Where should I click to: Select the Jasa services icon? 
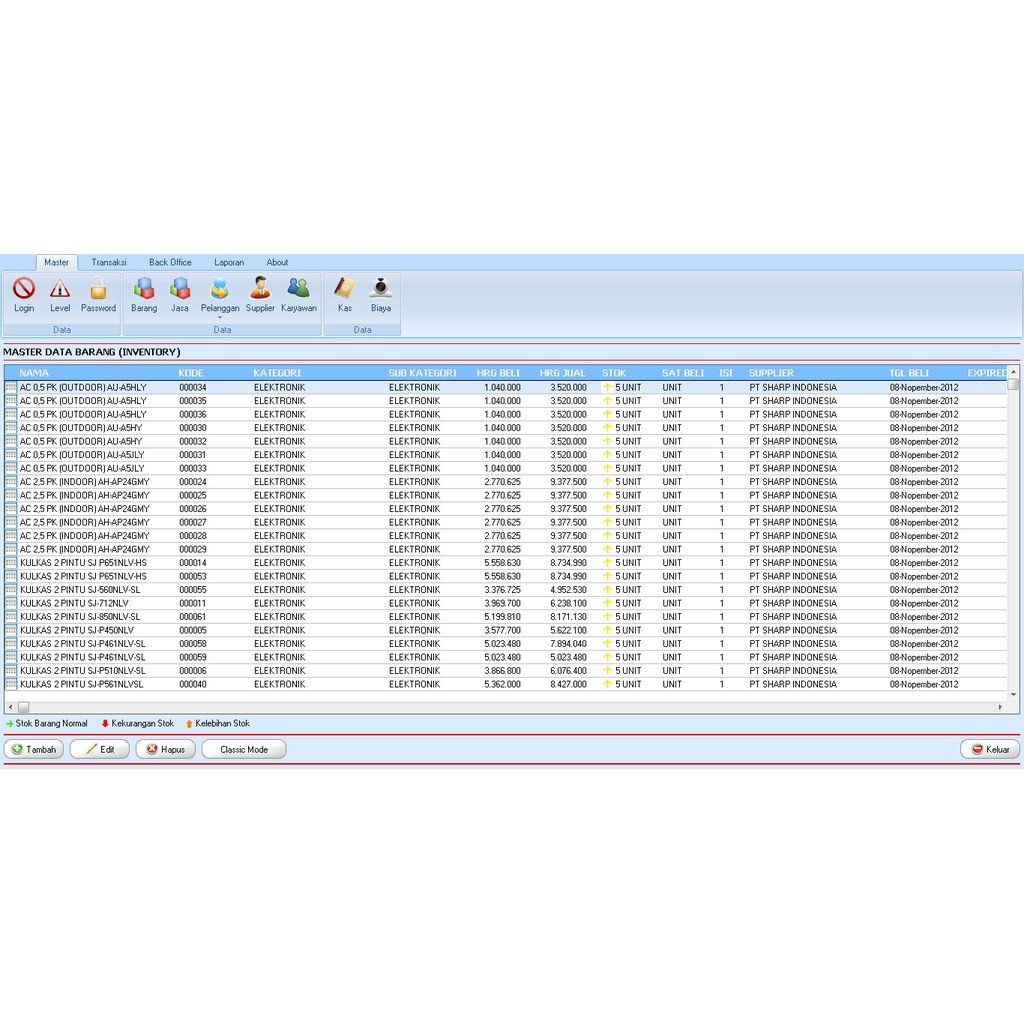point(180,290)
